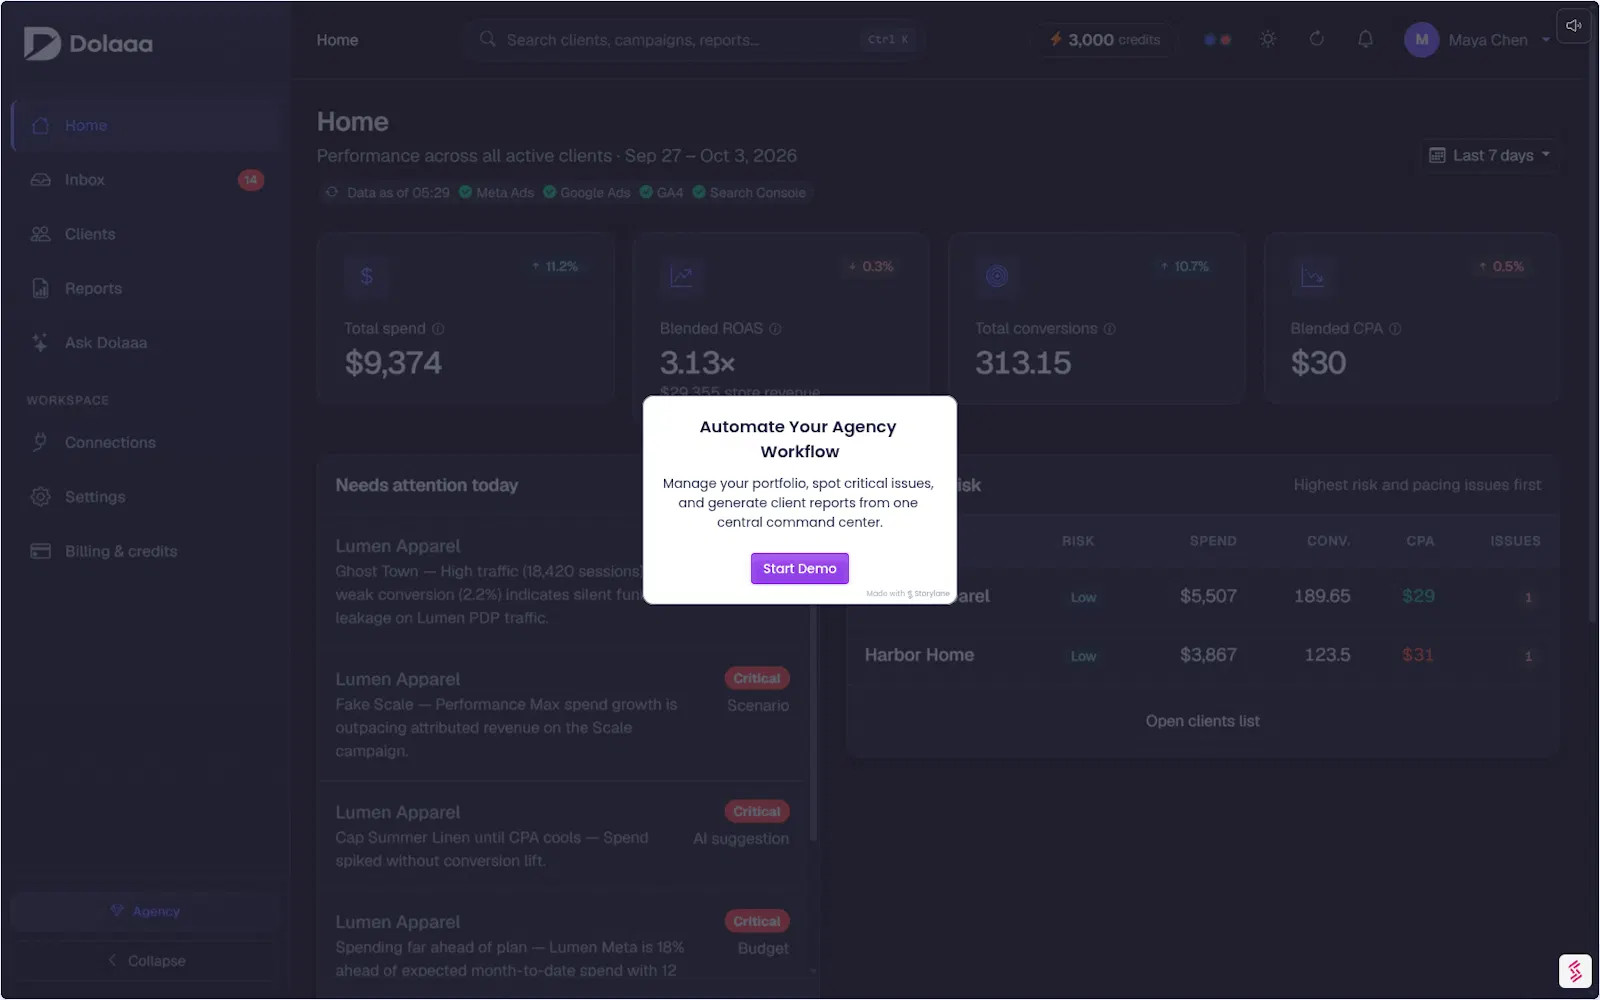The image size is (1600, 1000).
Task: Open the Reports document icon
Action: point(40,288)
